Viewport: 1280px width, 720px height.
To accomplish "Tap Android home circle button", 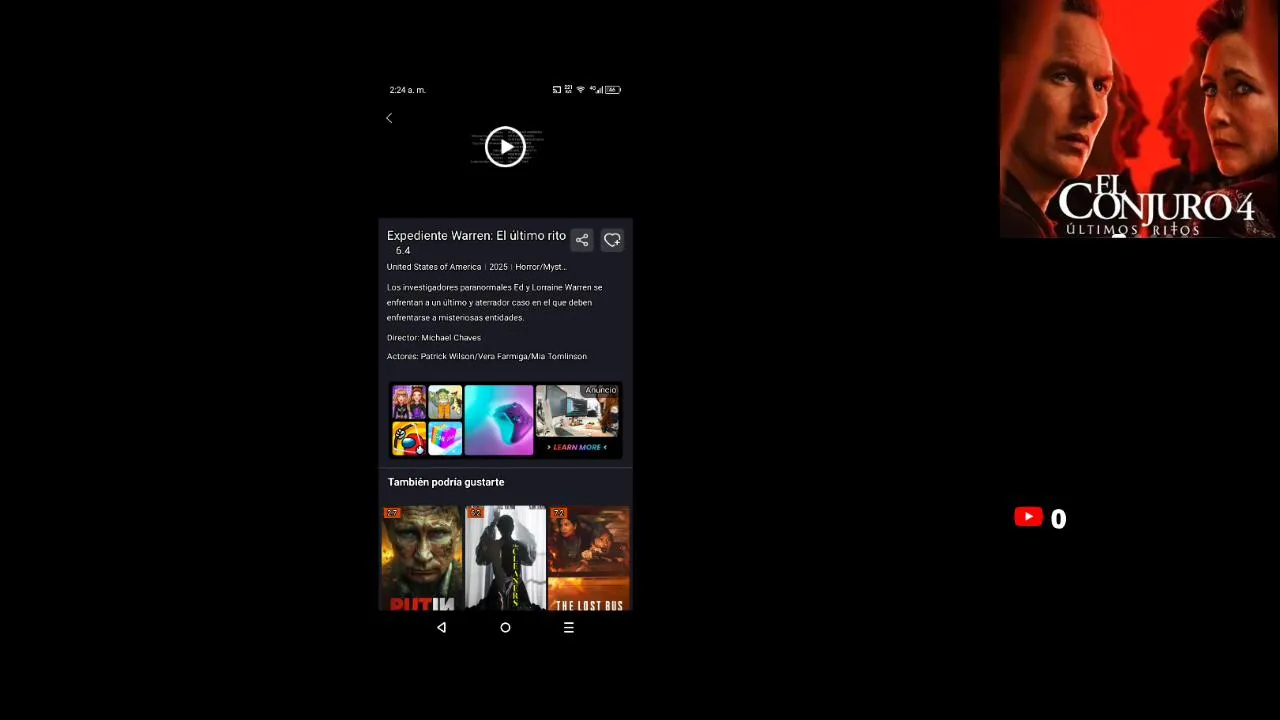I will [505, 628].
